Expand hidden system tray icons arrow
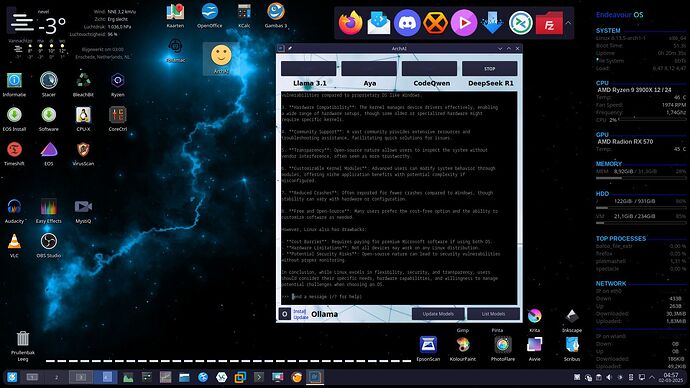 (652, 377)
